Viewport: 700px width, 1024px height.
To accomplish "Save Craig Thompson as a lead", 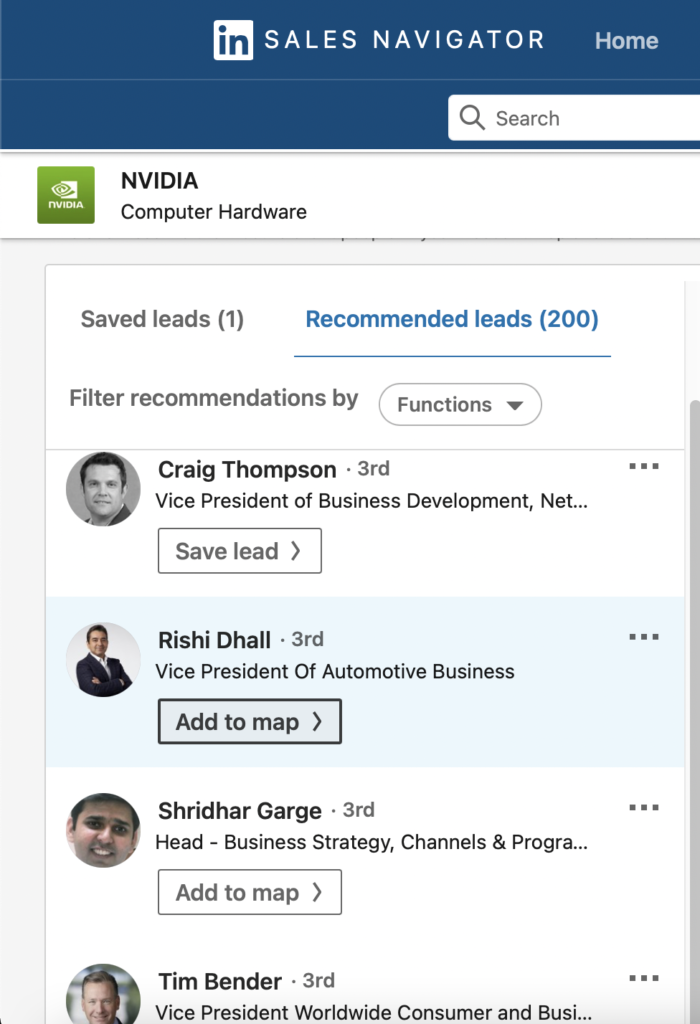I will click(x=239, y=551).
